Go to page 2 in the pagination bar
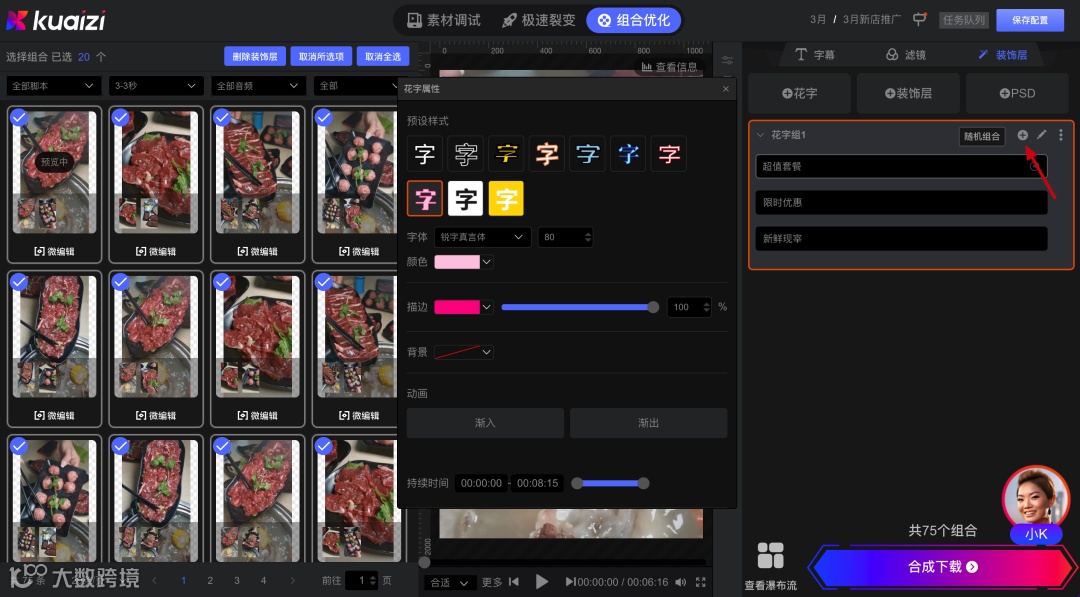Screen dimensions: 1080x597 (x=210, y=578)
